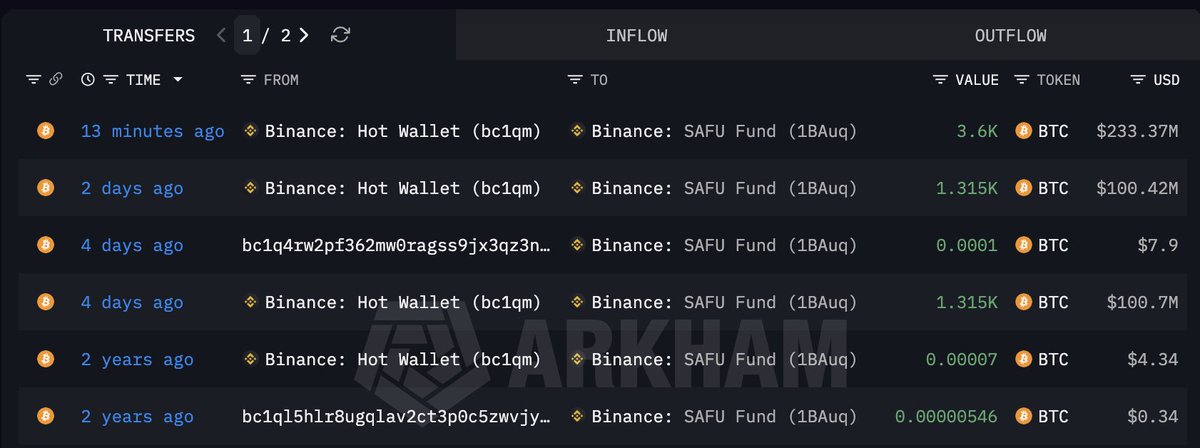Screen dimensions: 1200x448
Task: Click the Binance icon in the first FROM entry
Action: point(250,131)
